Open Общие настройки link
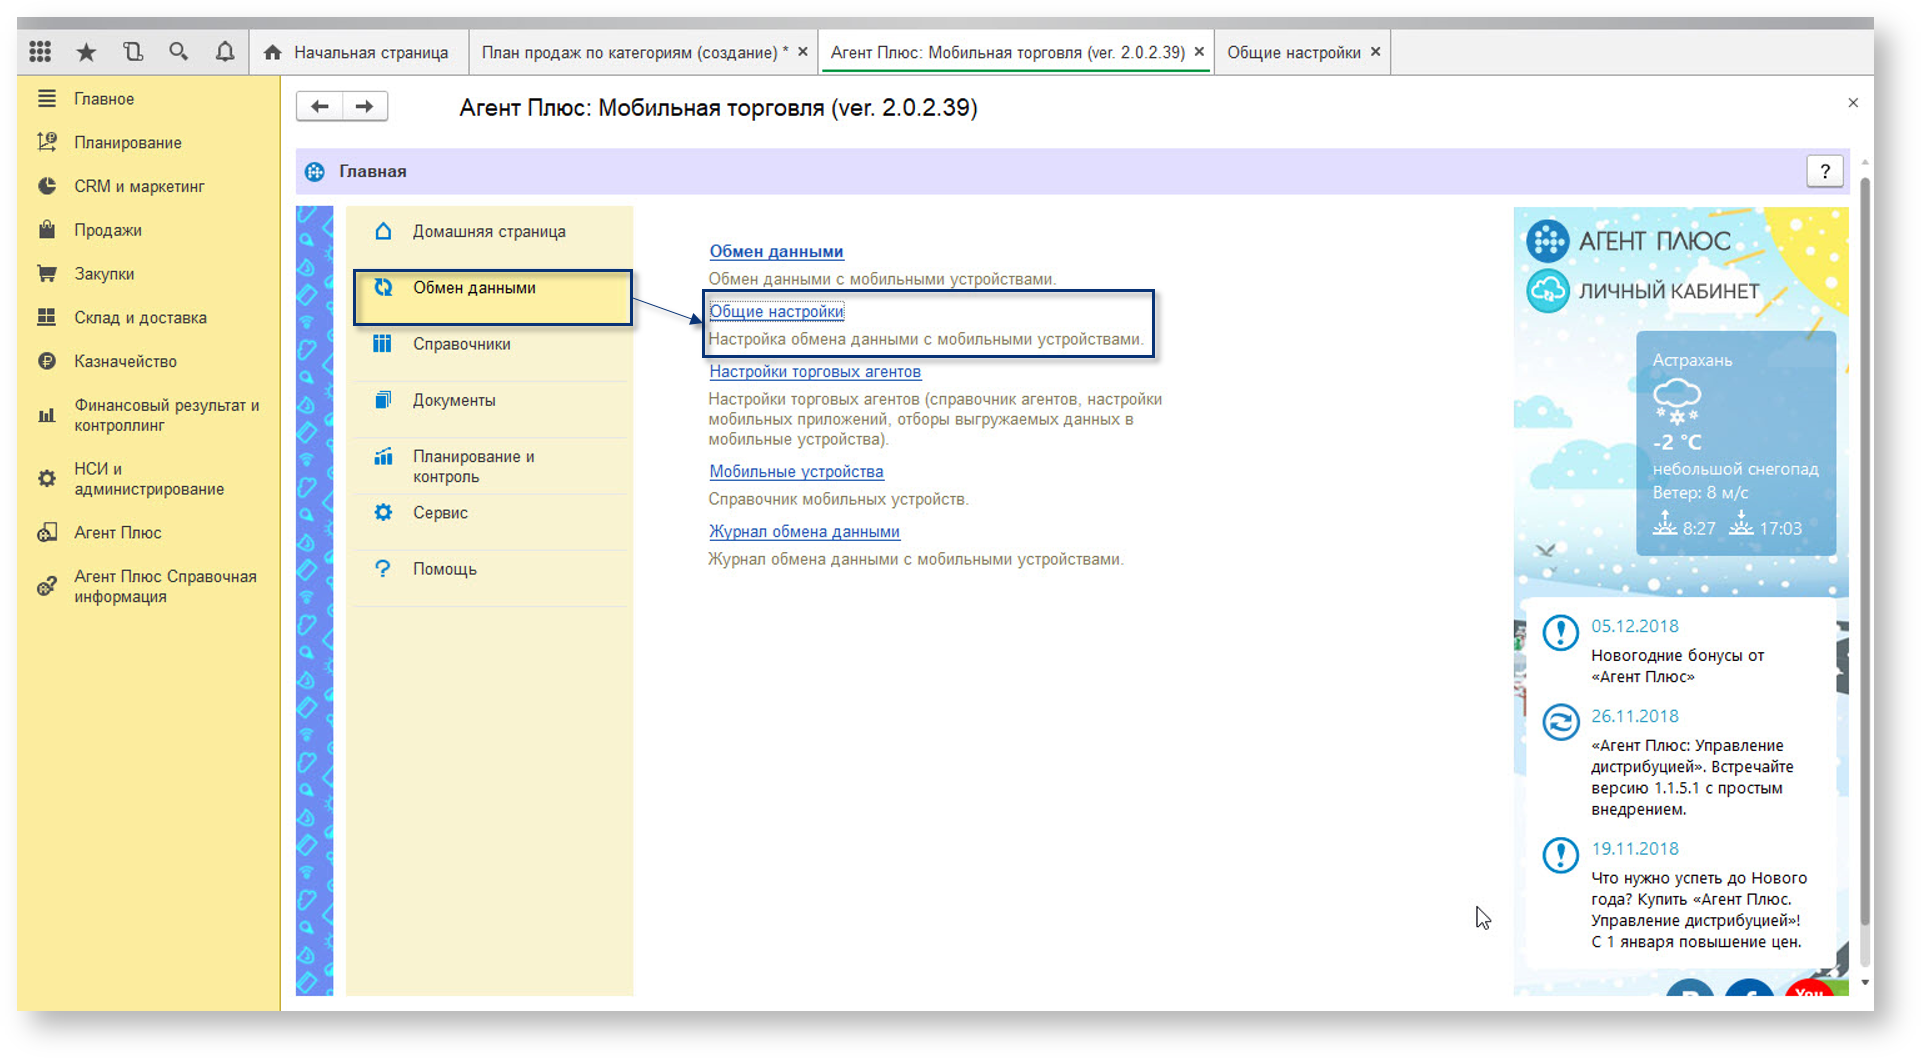1922x1059 pixels. pyautogui.click(x=776, y=312)
